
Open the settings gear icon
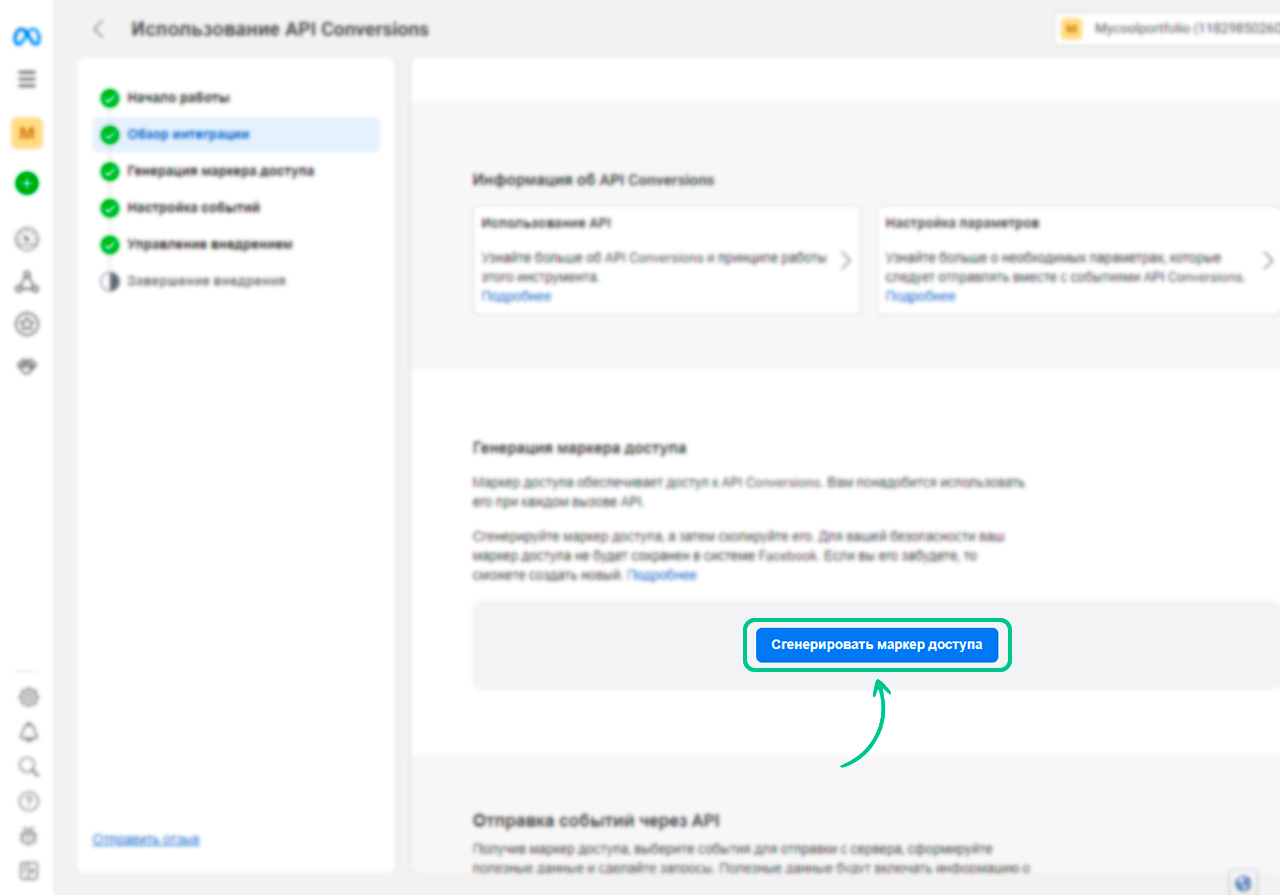coord(29,697)
